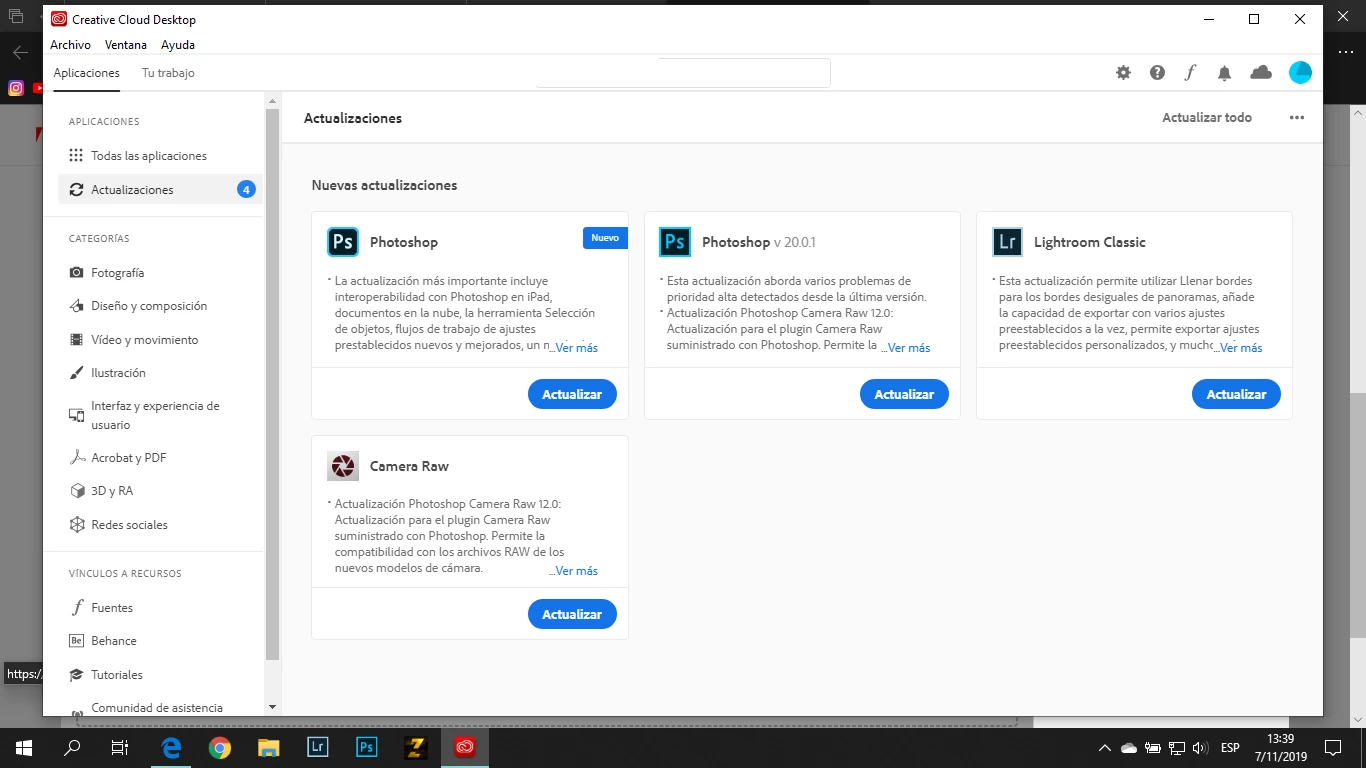Open the Action Center notifications icon
Image resolution: width=1366 pixels, height=768 pixels.
pos(1333,747)
